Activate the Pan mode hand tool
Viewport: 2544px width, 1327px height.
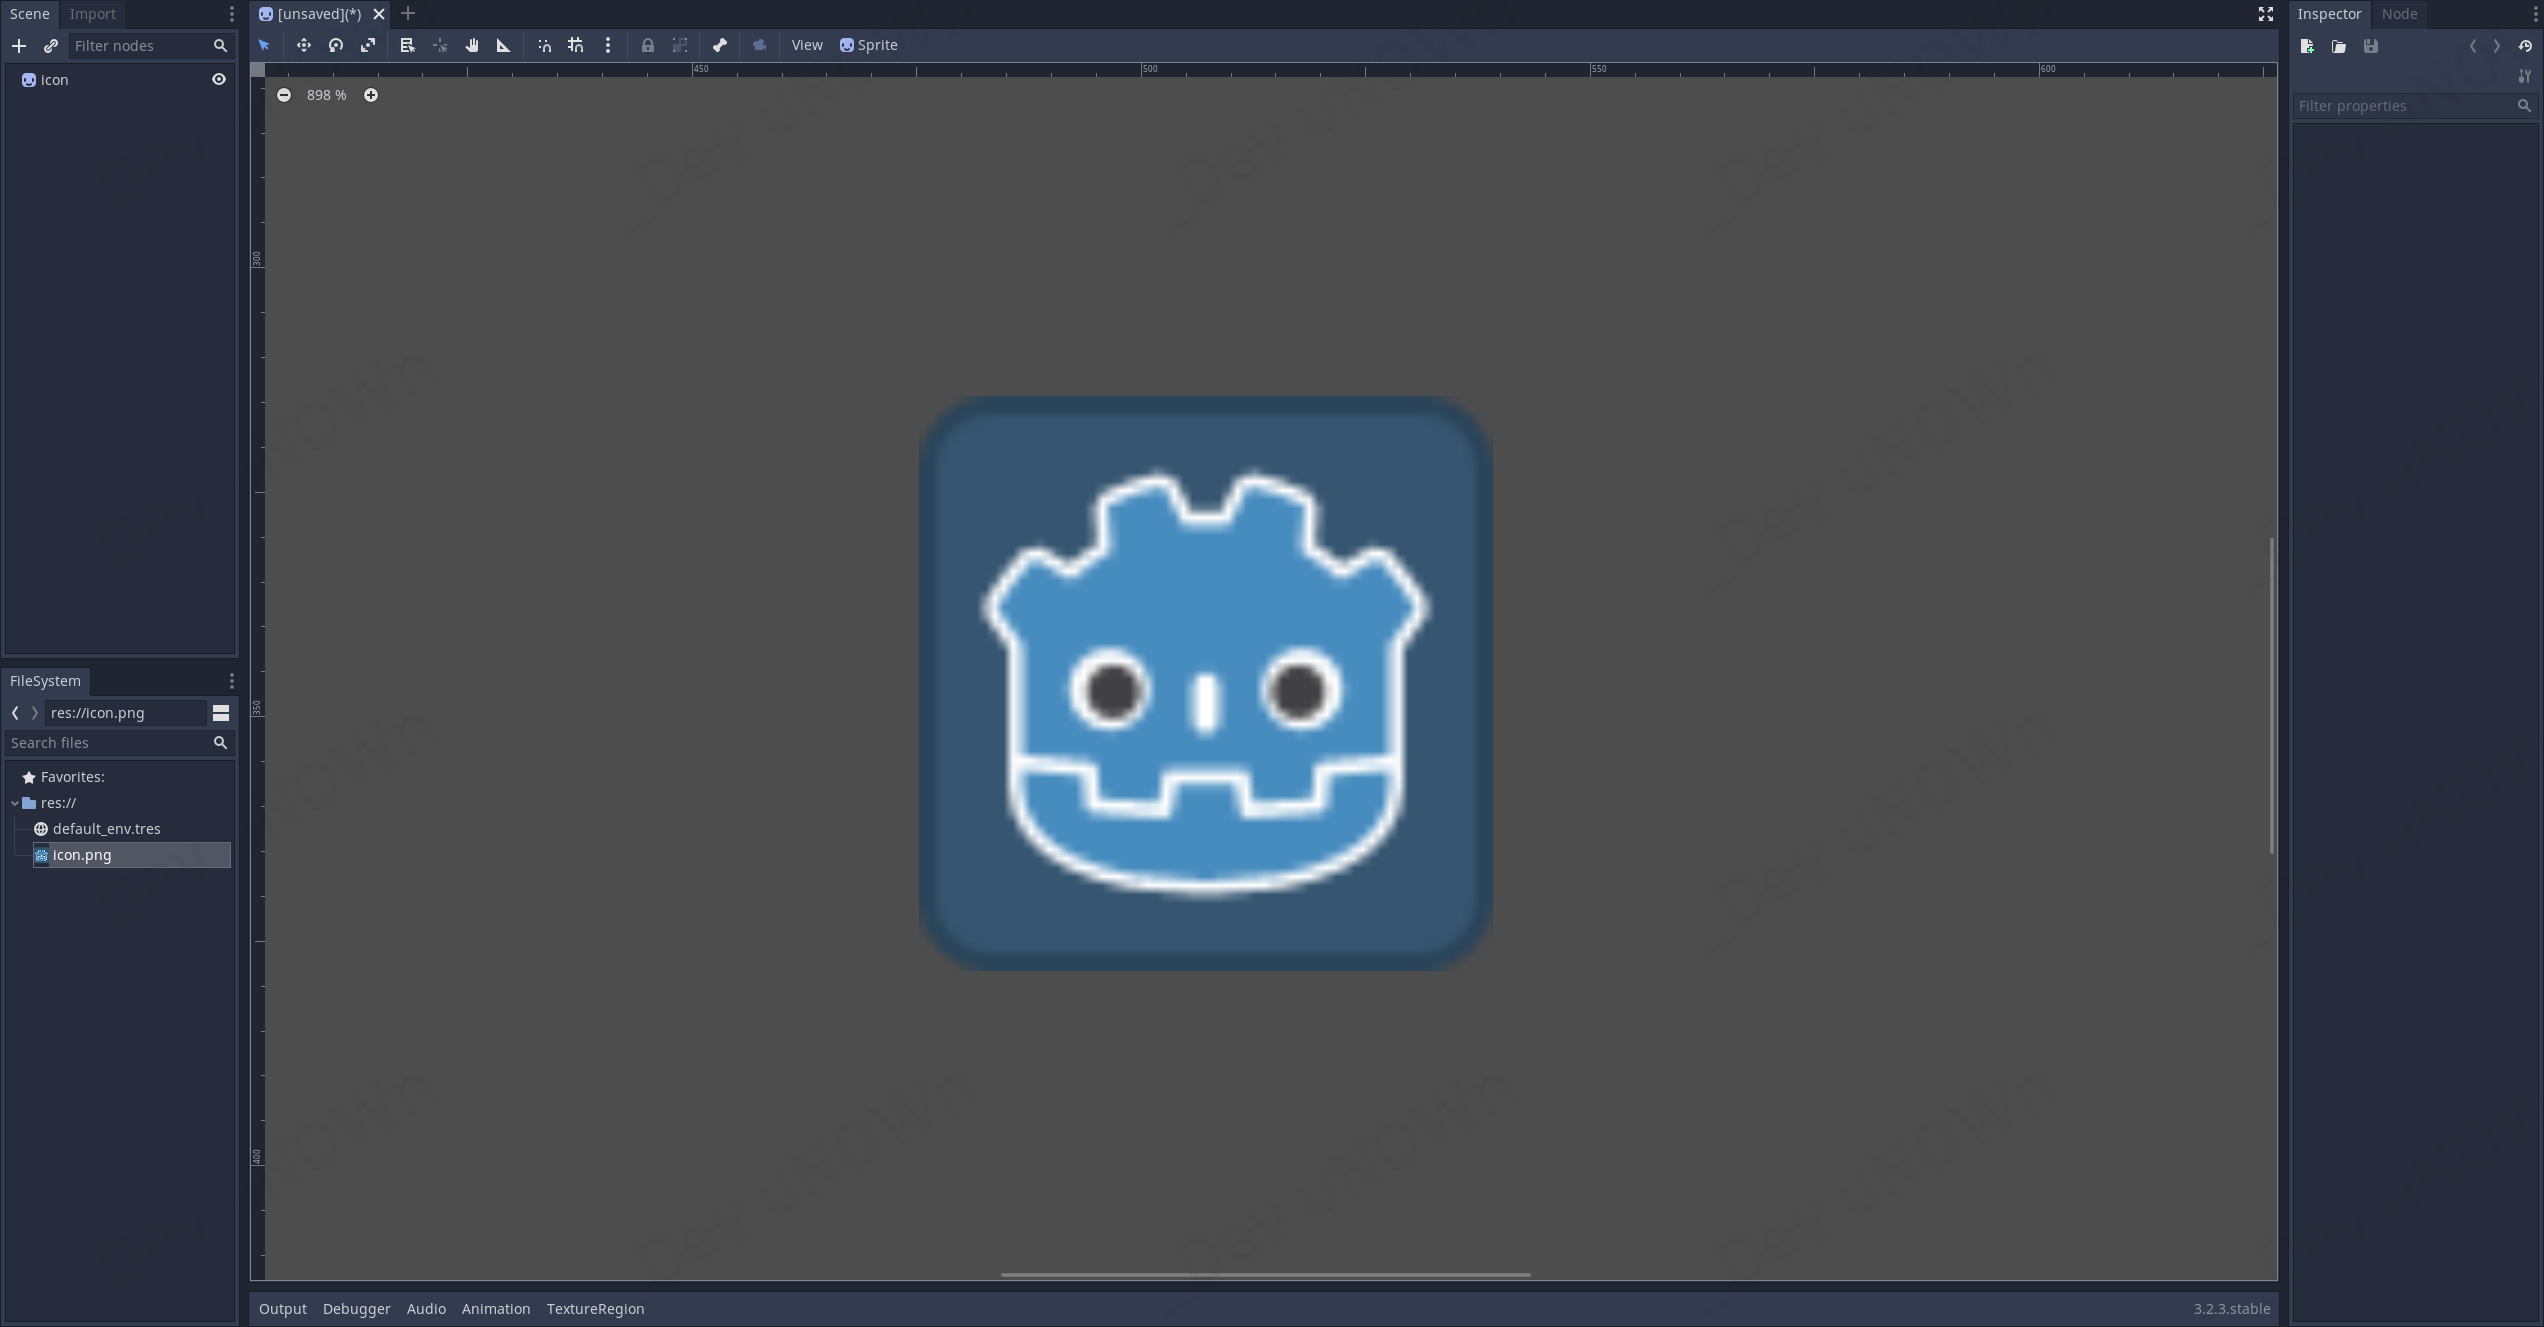472,45
